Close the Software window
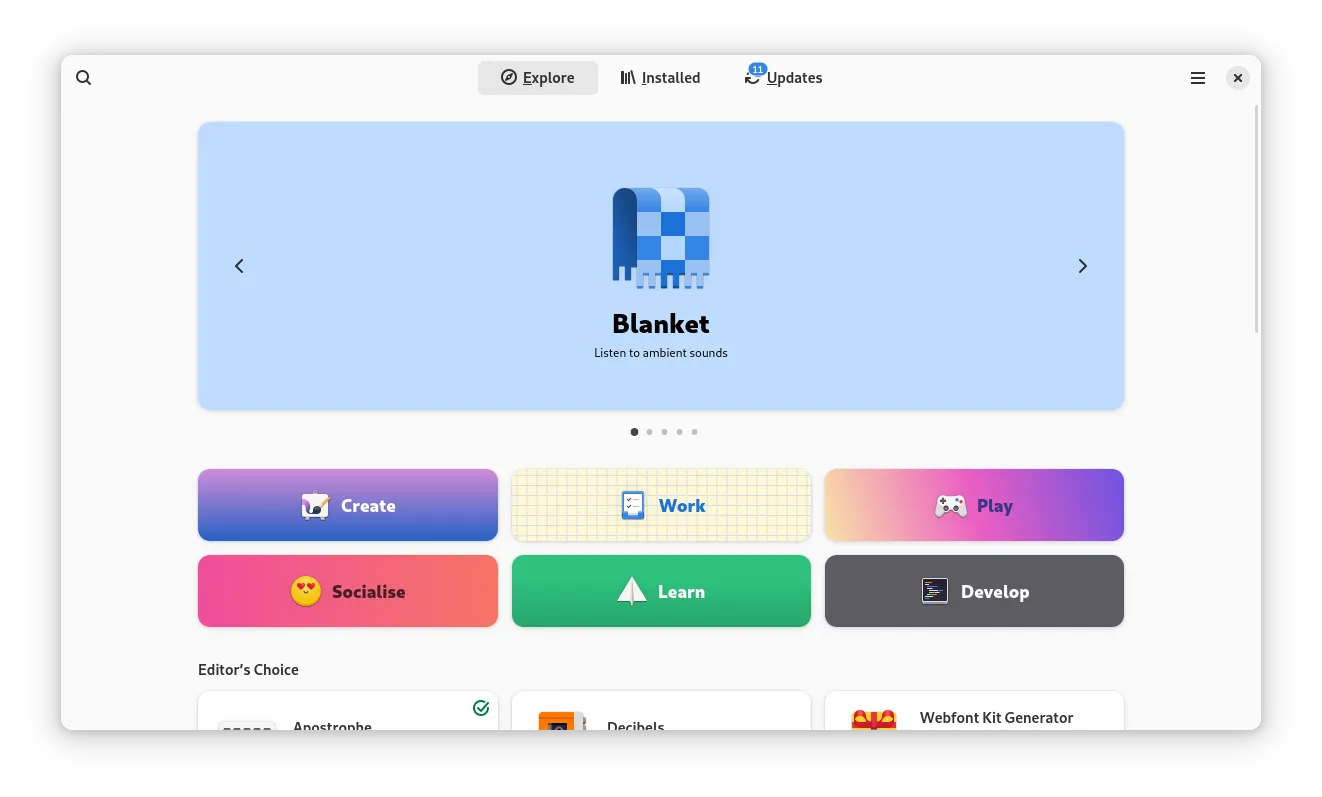The image size is (1322, 797). pos(1238,78)
